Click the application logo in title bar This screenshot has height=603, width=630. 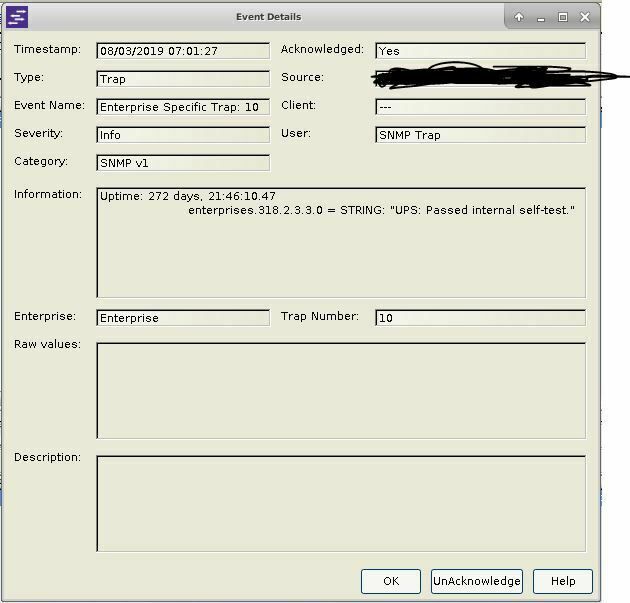pos(17,17)
